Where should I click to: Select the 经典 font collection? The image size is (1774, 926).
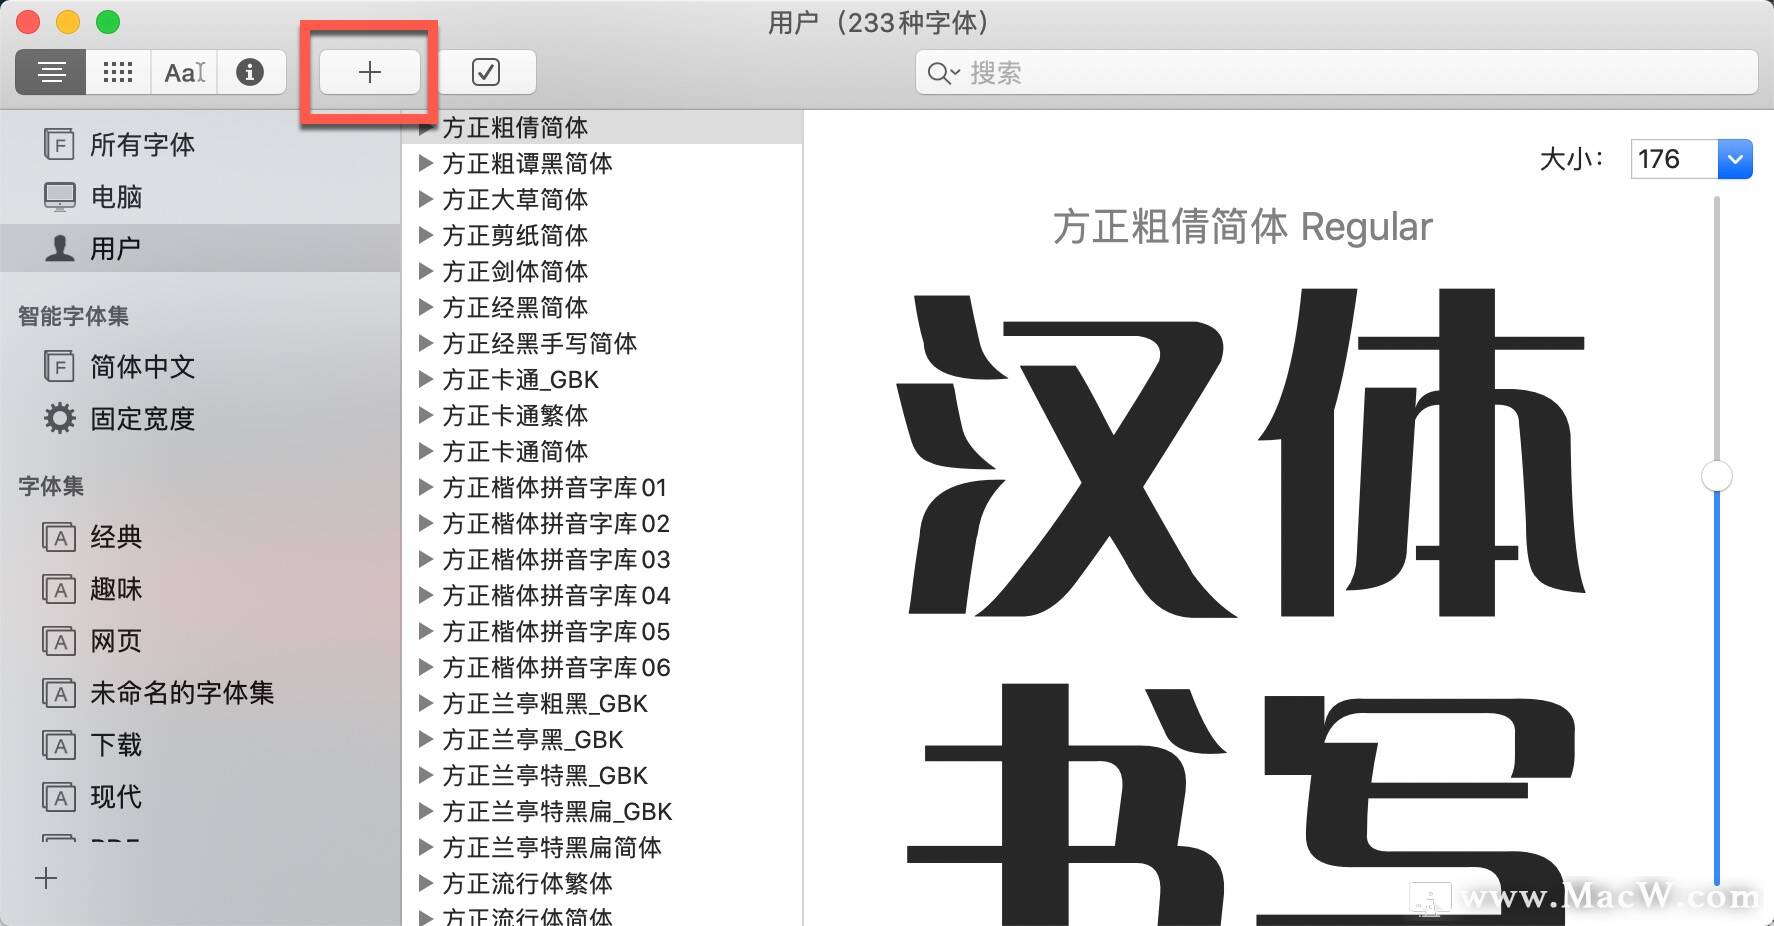click(115, 536)
